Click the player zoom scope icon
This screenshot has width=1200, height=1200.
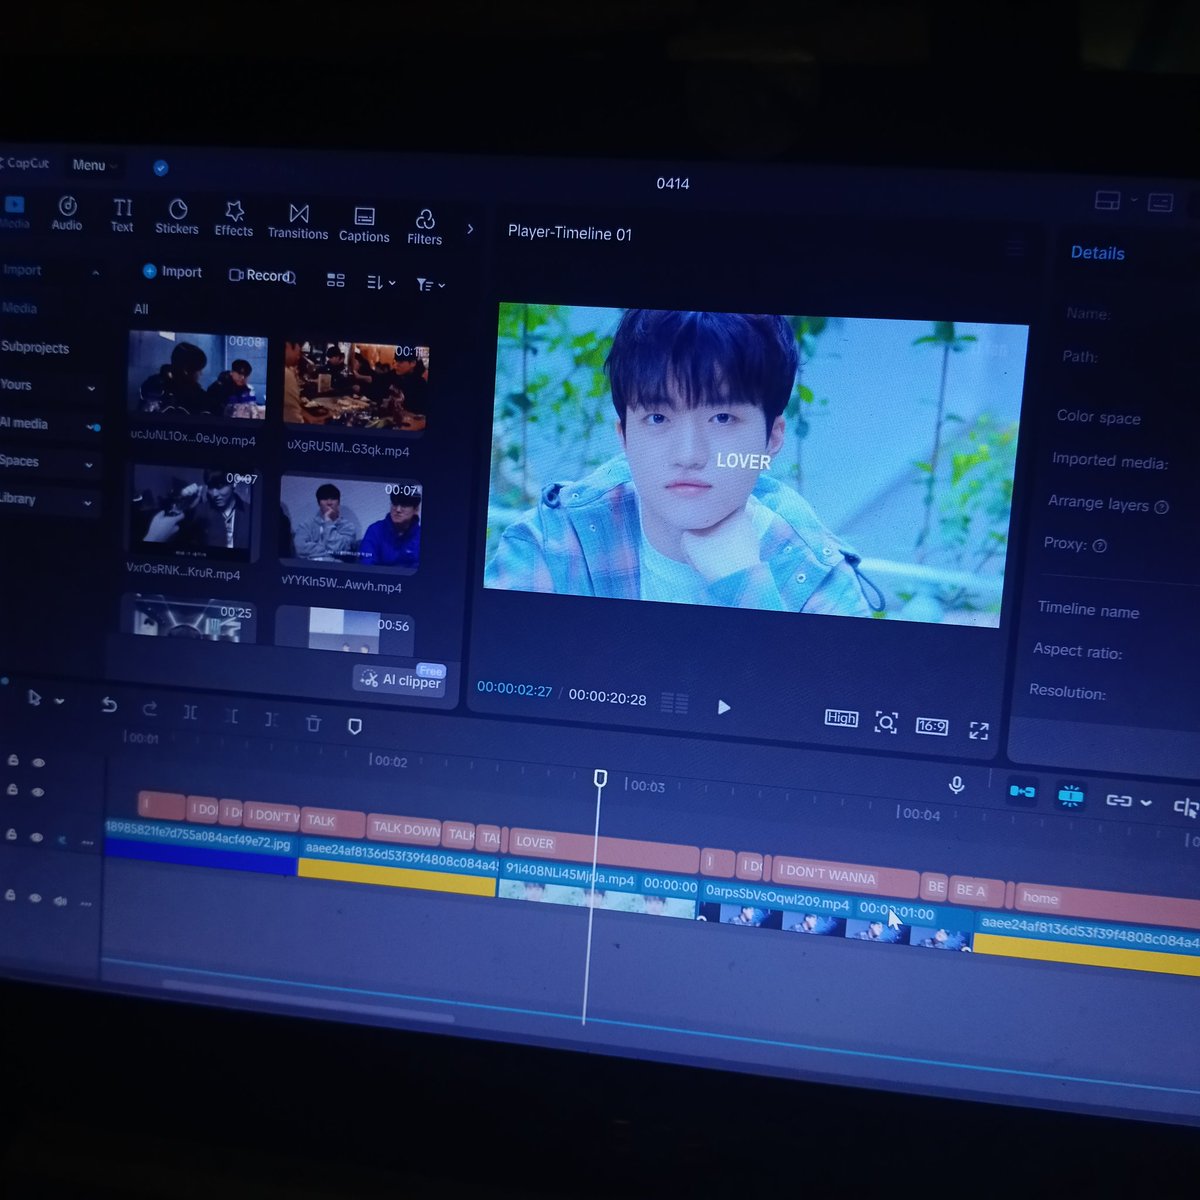[886, 722]
